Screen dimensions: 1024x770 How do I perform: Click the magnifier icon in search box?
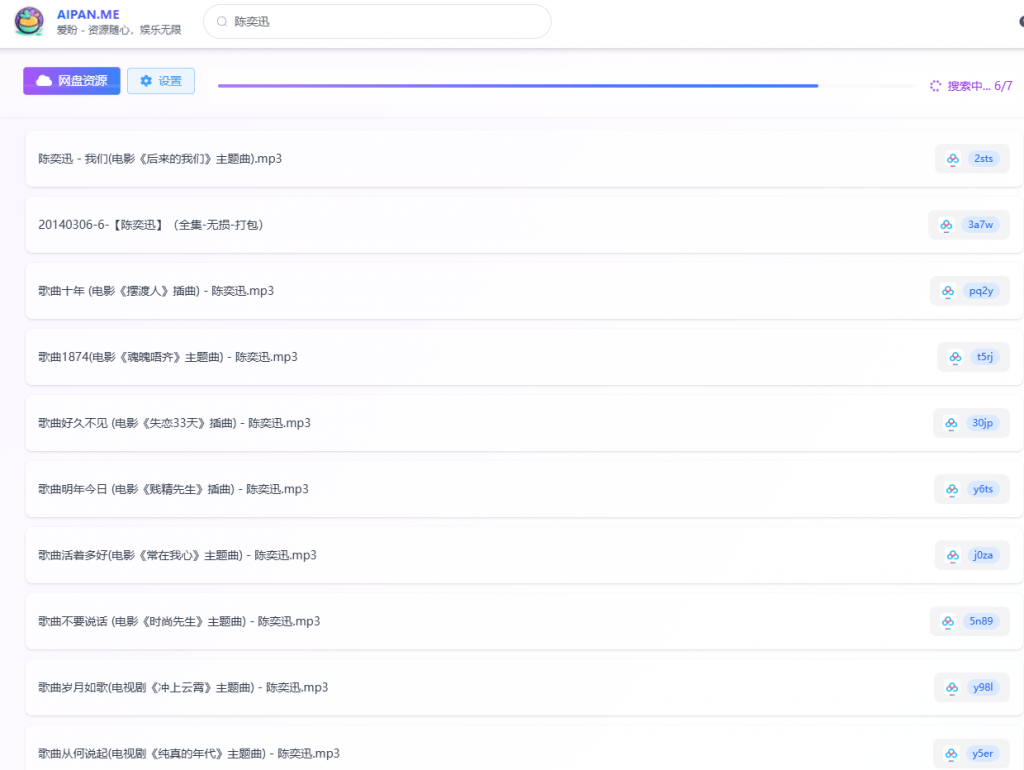[222, 21]
